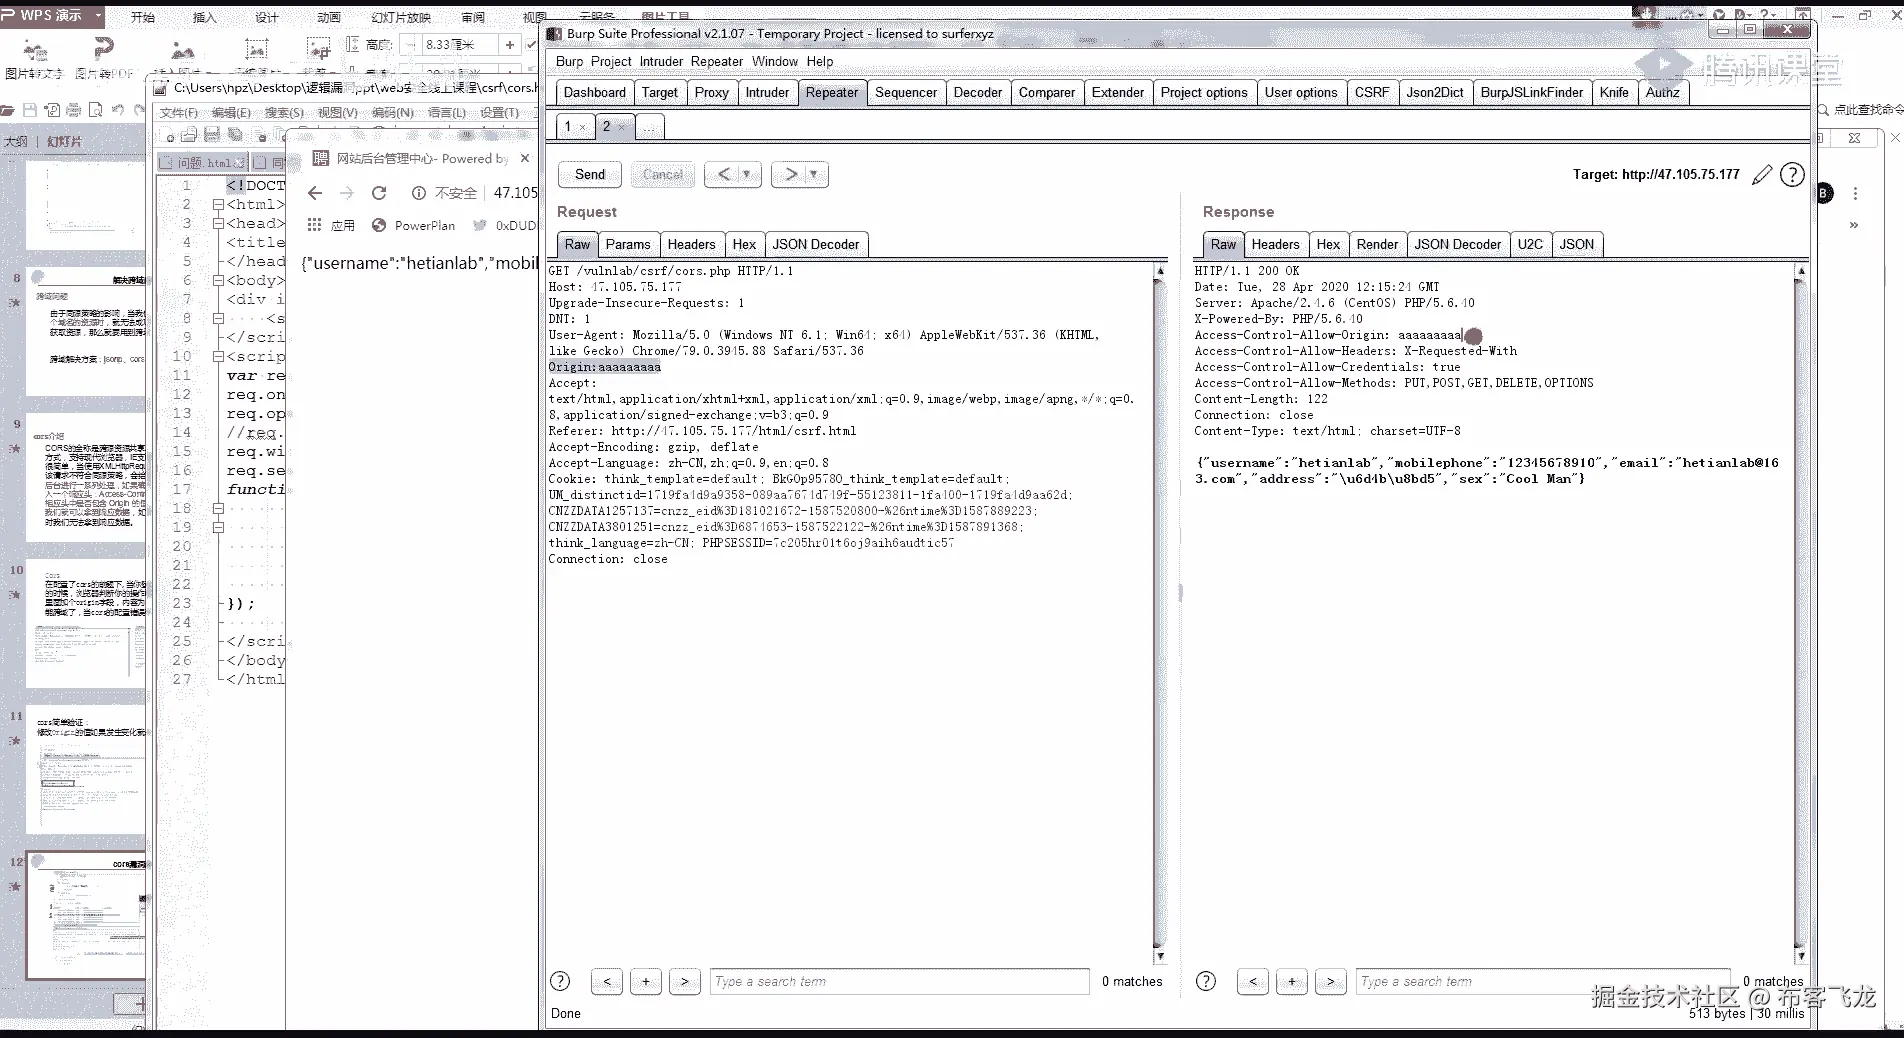The image size is (1904, 1038).
Task: Jump to previous match in Response search
Action: point(1253,981)
